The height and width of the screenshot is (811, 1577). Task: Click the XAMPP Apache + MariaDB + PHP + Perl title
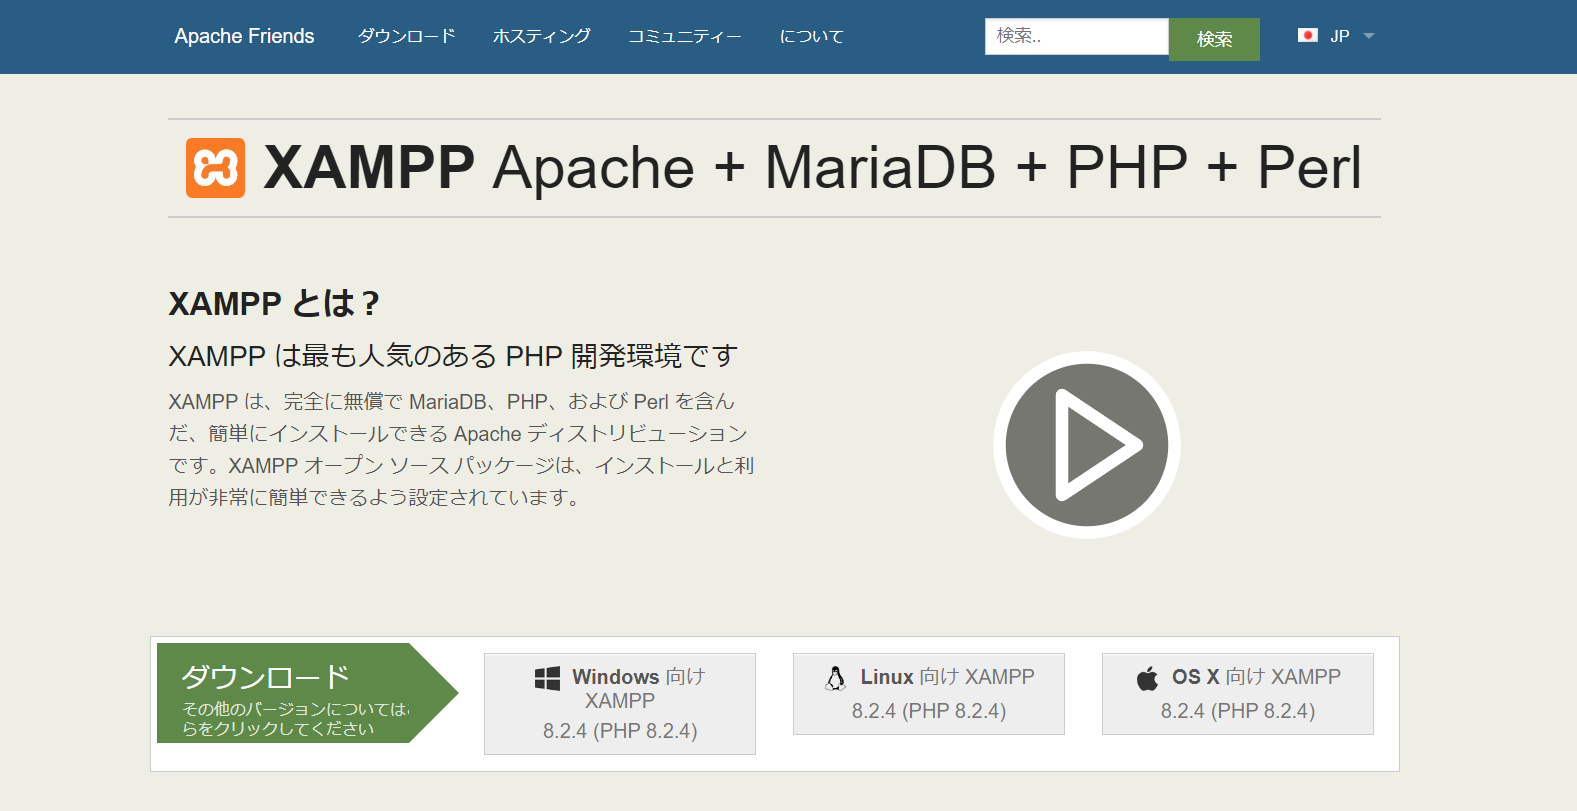coord(811,167)
